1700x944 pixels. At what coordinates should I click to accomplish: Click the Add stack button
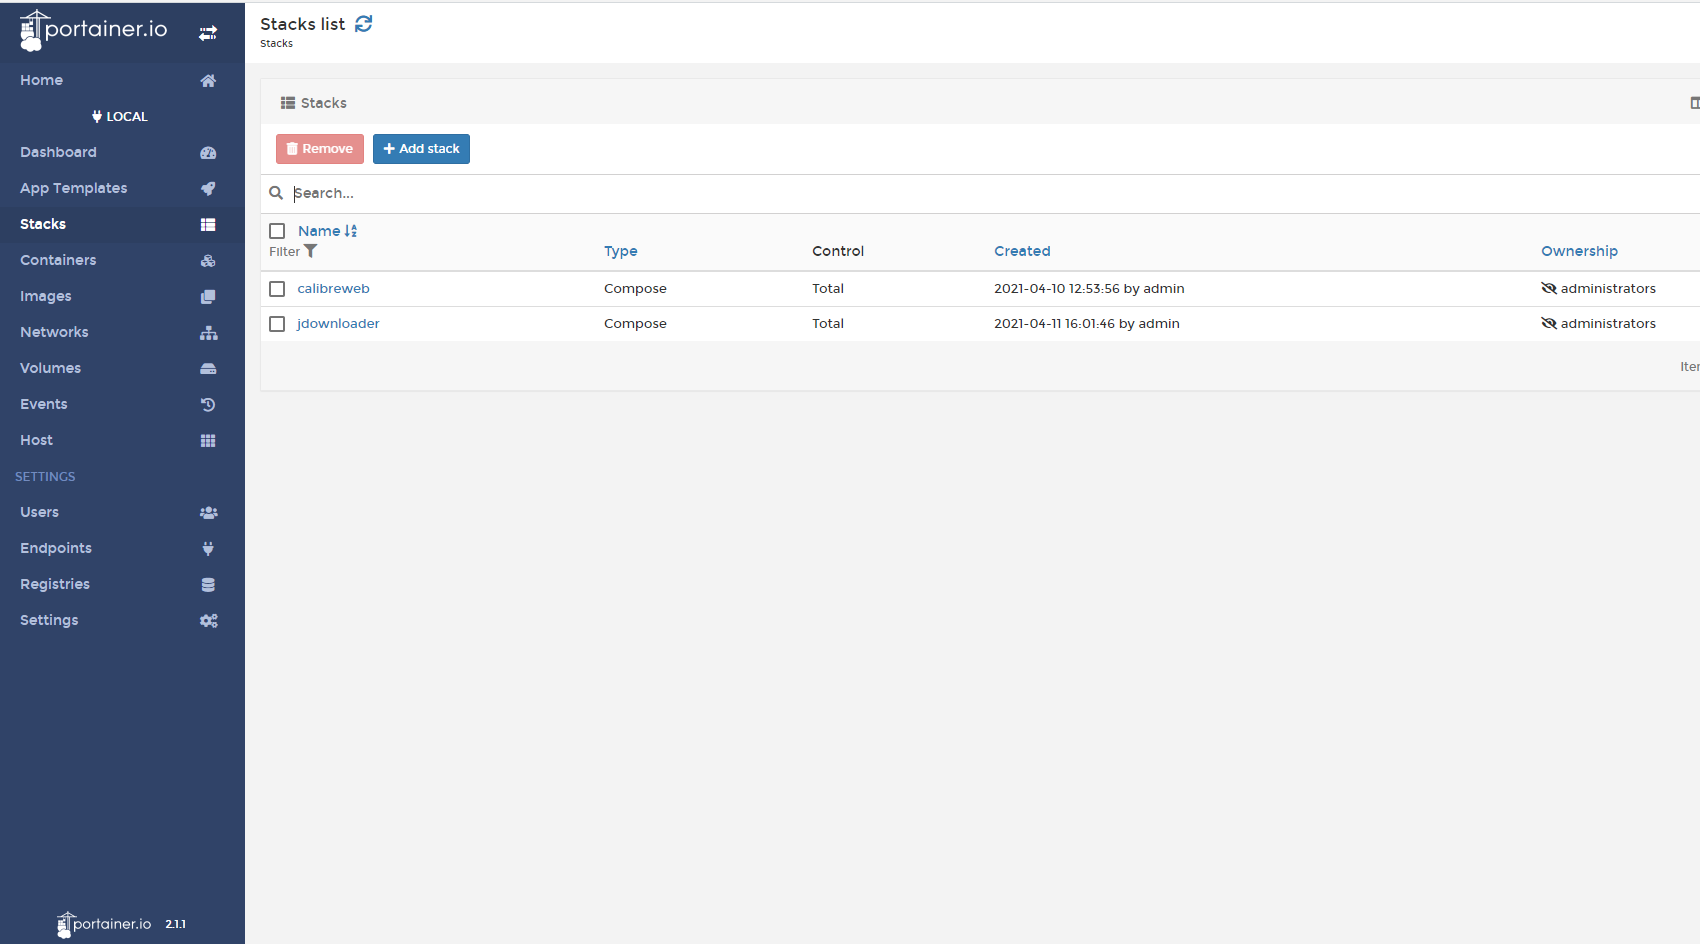tap(421, 149)
